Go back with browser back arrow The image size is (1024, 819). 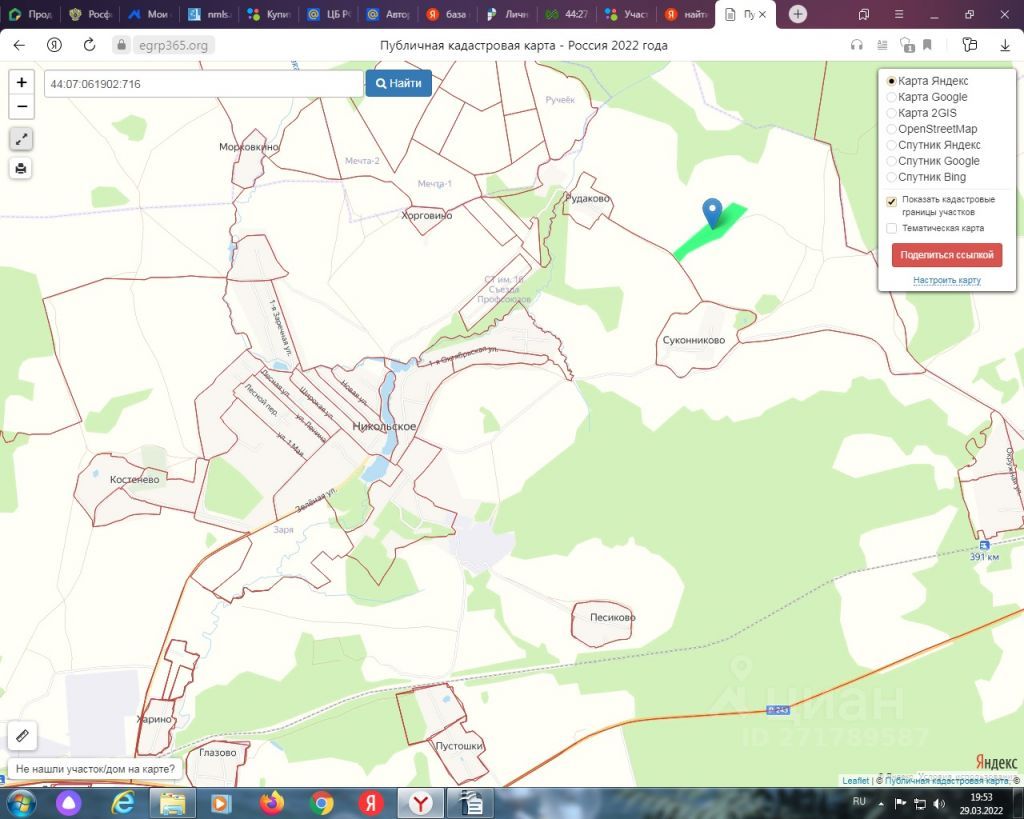point(19,45)
